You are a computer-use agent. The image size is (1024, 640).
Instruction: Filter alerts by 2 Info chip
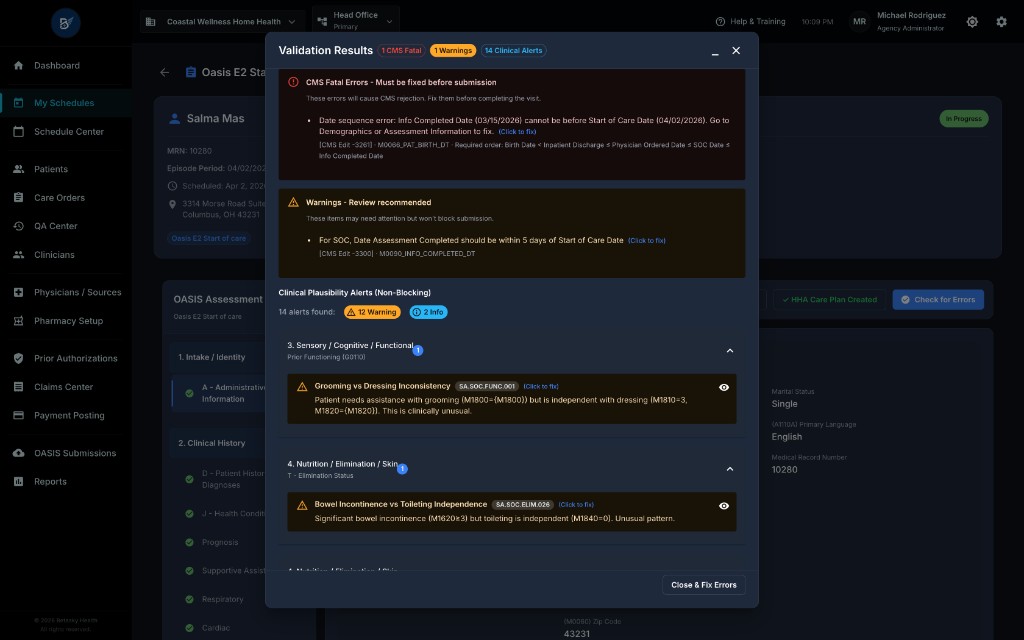pyautogui.click(x=428, y=312)
